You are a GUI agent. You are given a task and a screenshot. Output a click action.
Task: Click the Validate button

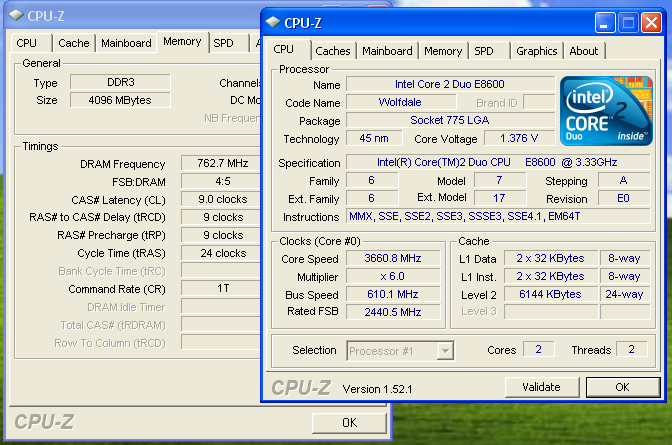point(542,387)
